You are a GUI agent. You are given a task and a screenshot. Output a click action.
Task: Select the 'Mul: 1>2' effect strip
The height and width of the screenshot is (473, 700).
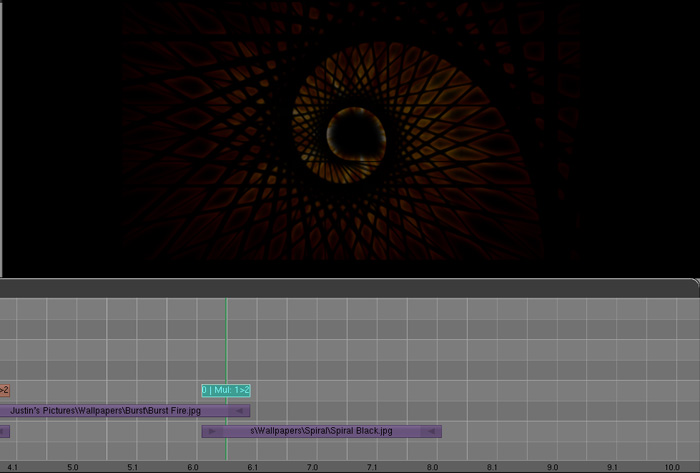coord(226,390)
